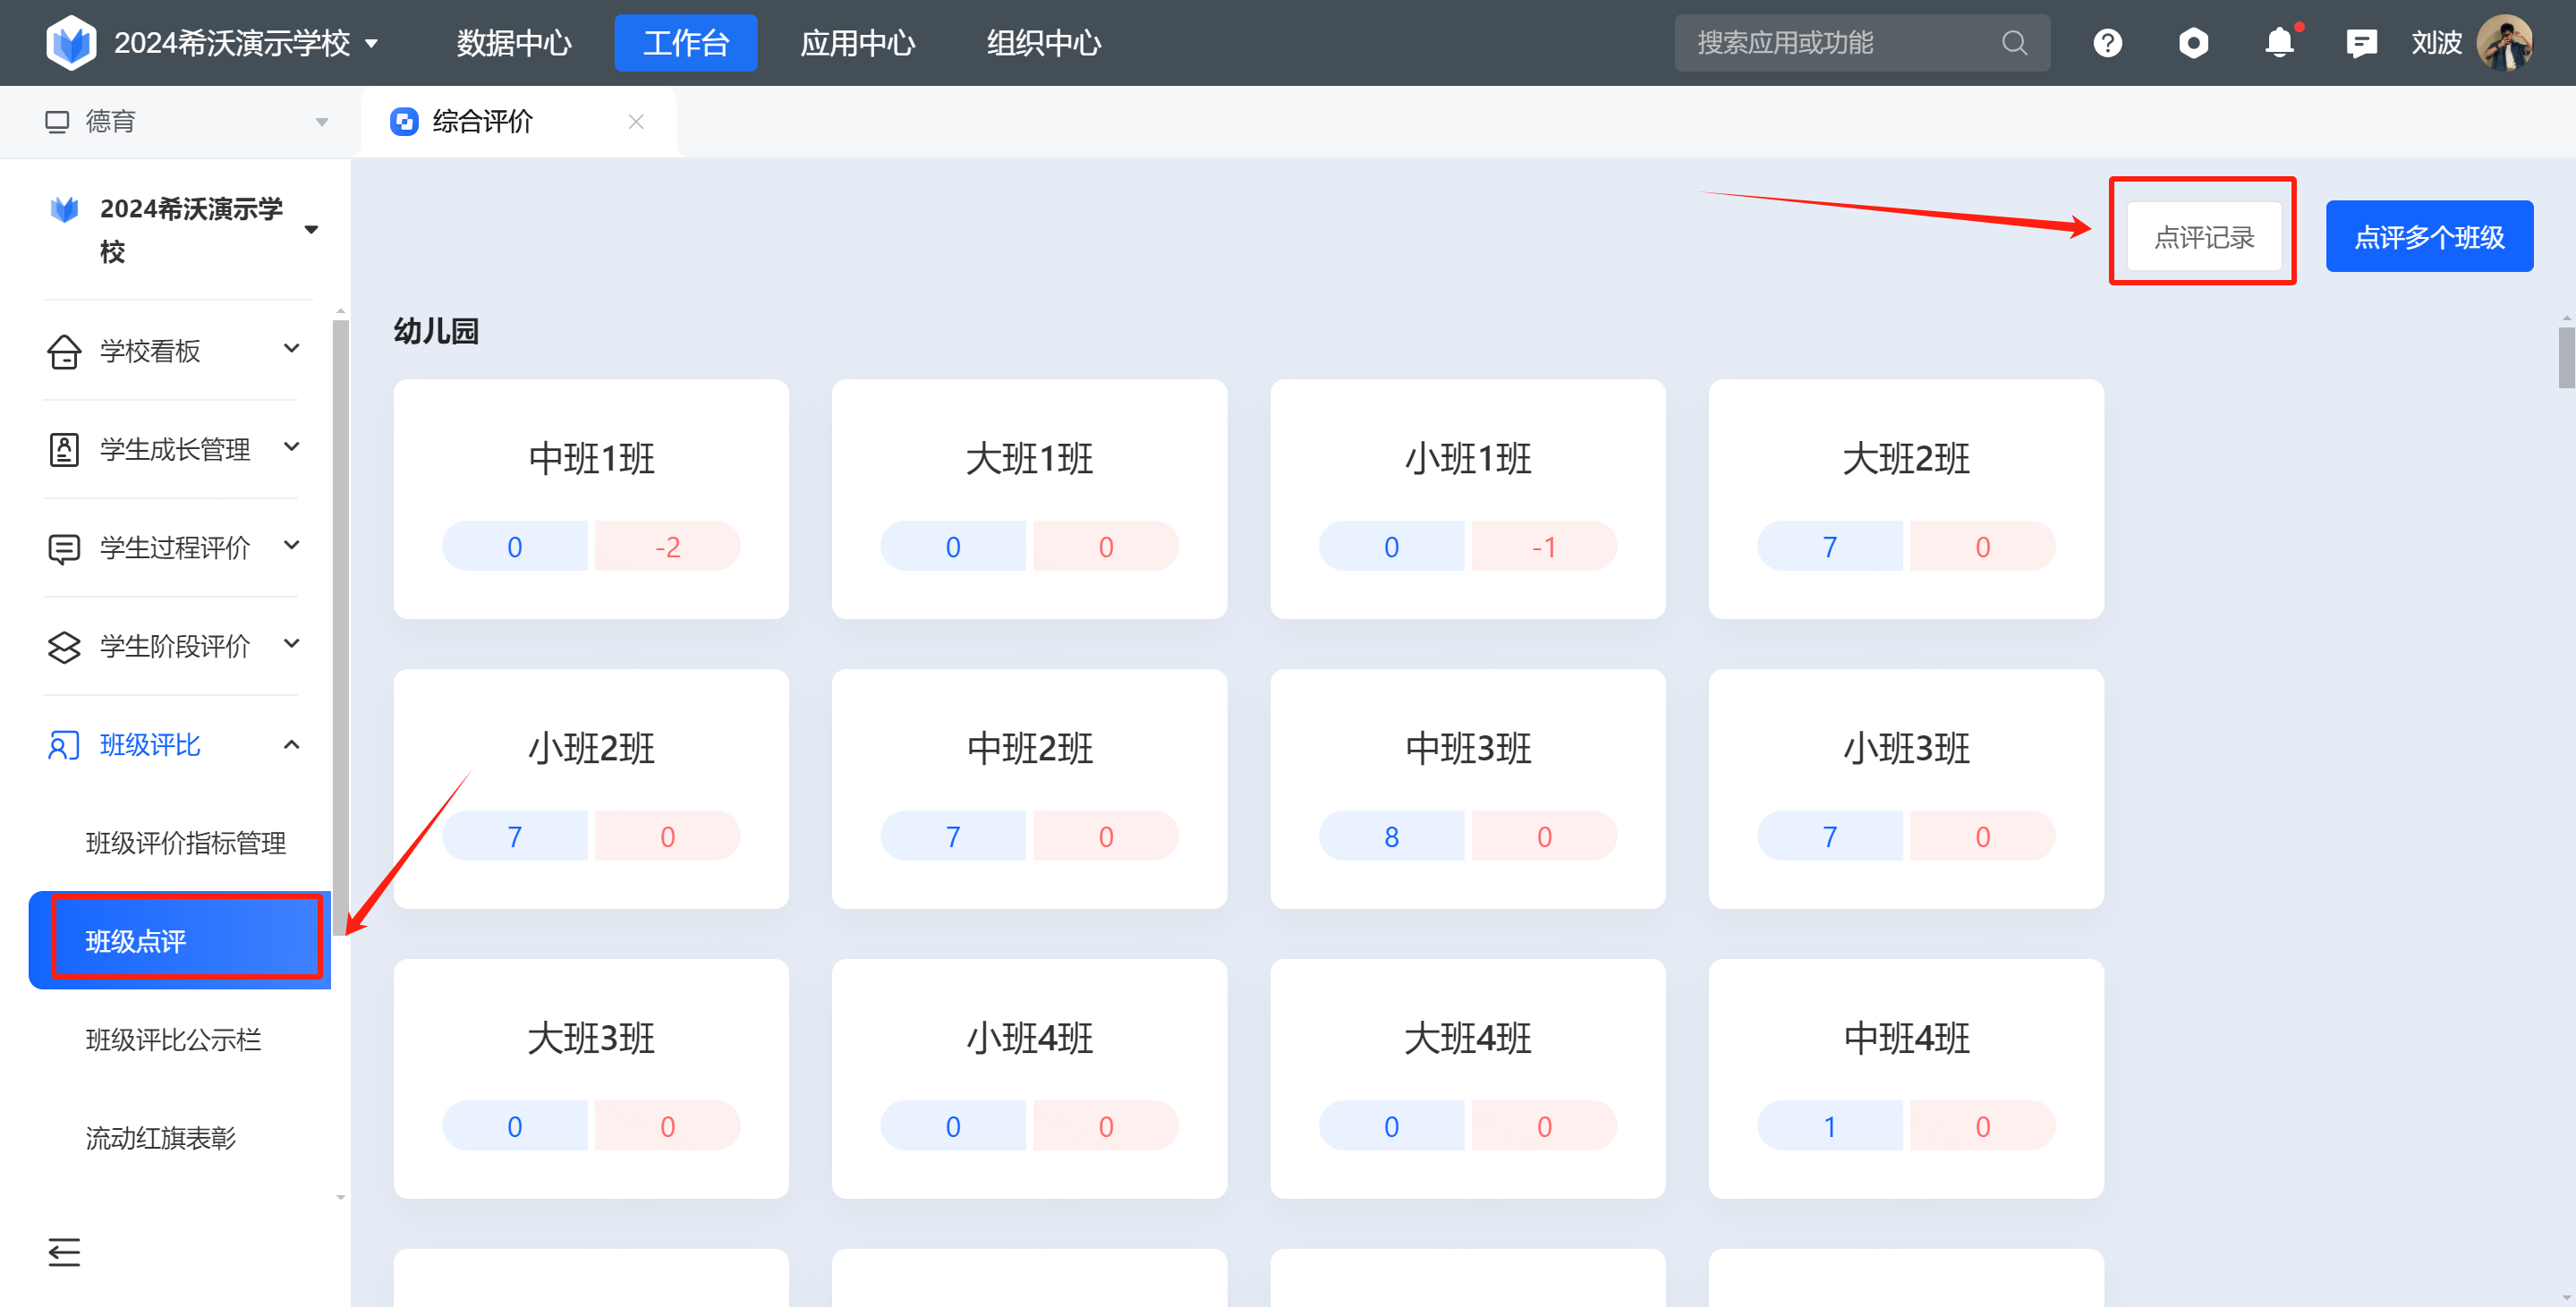
Task: Open the 大班1班 class card
Action: [x=1030, y=499]
